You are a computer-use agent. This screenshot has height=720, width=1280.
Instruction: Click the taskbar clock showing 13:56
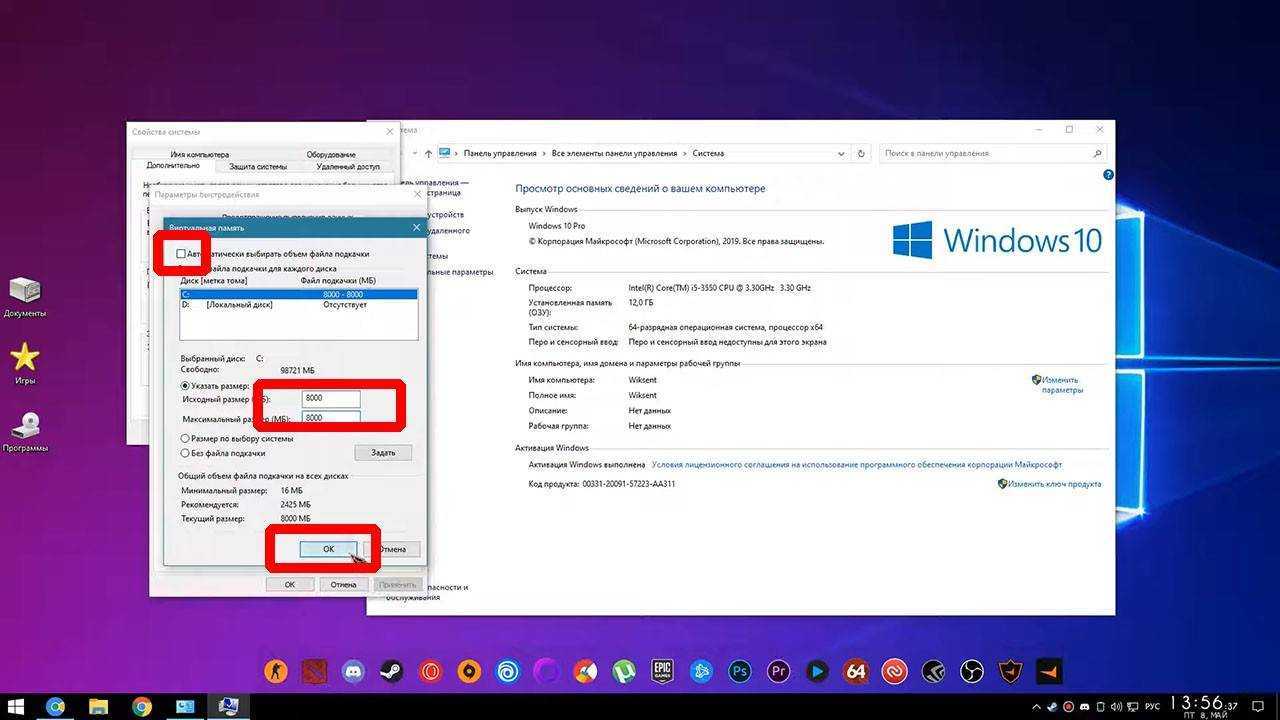pyautogui.click(x=1205, y=707)
